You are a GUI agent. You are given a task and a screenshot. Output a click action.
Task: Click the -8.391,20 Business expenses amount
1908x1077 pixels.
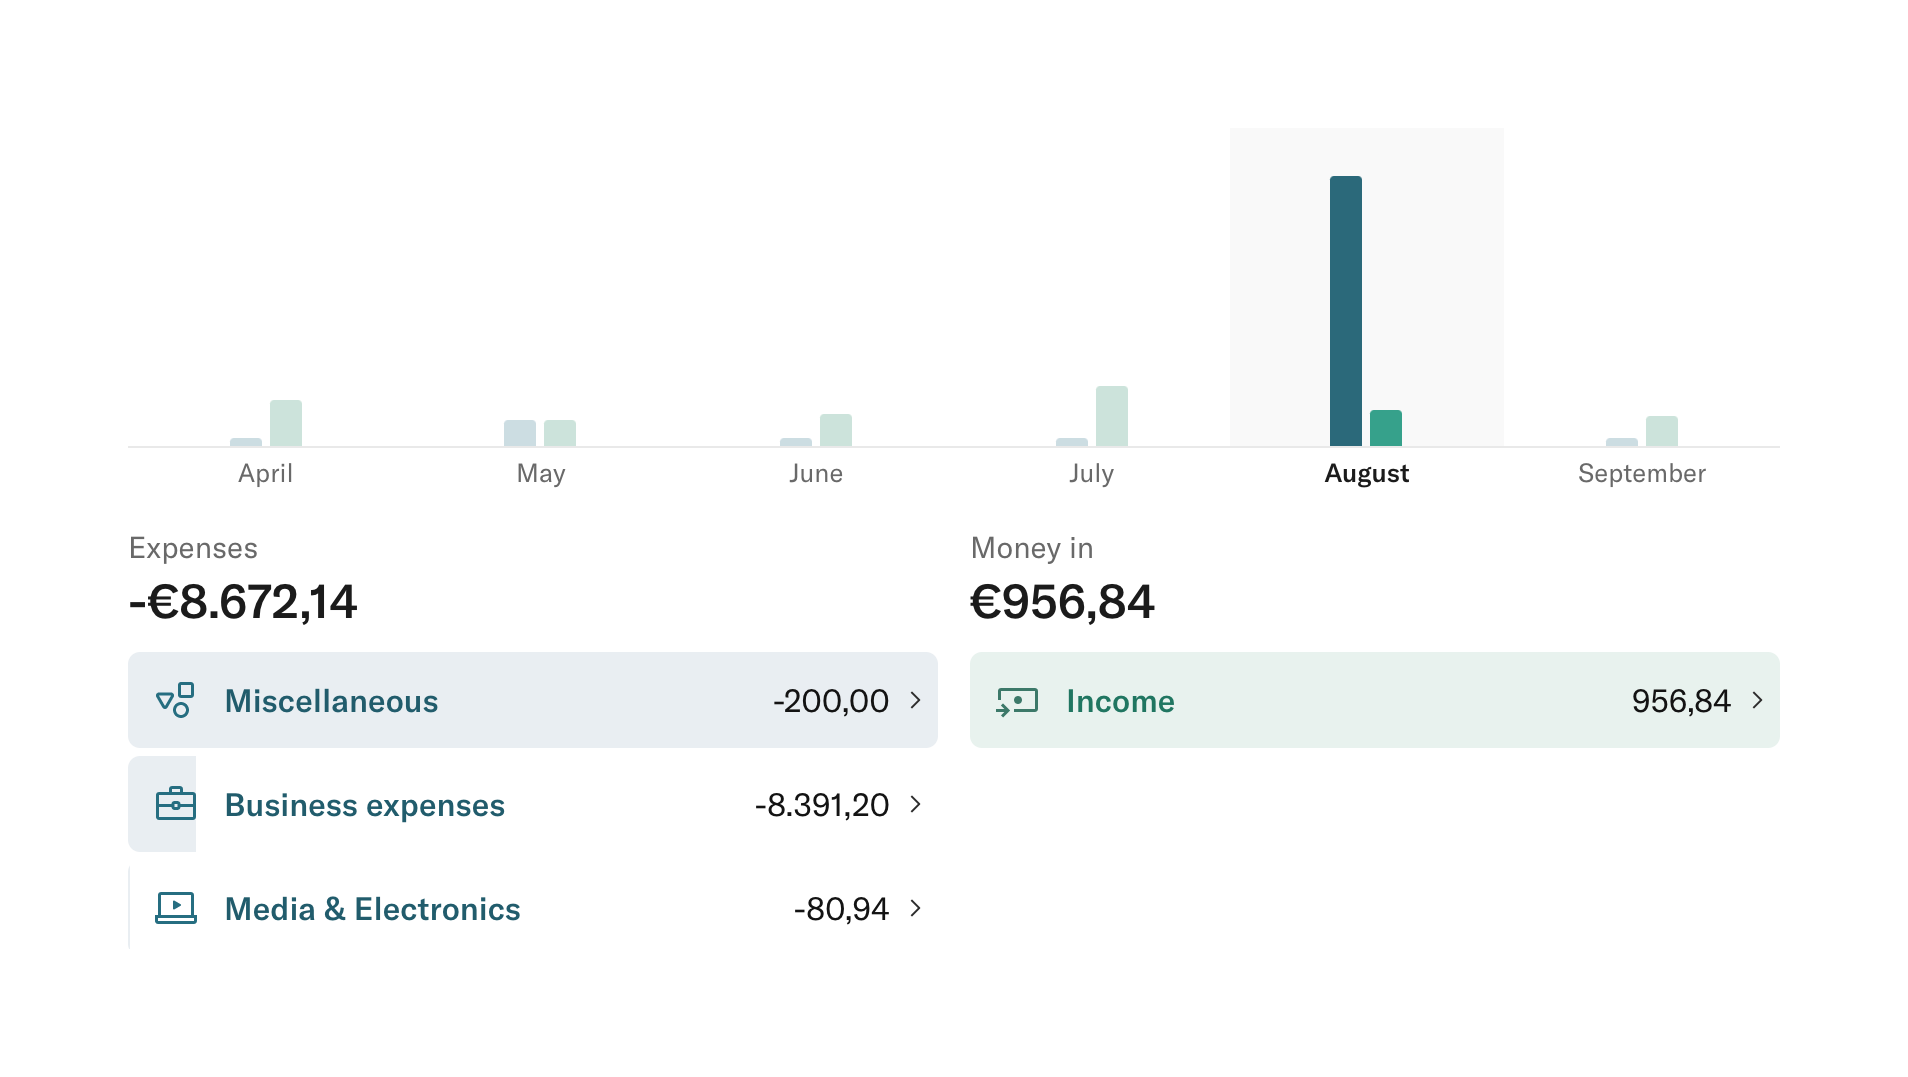pyautogui.click(x=821, y=805)
